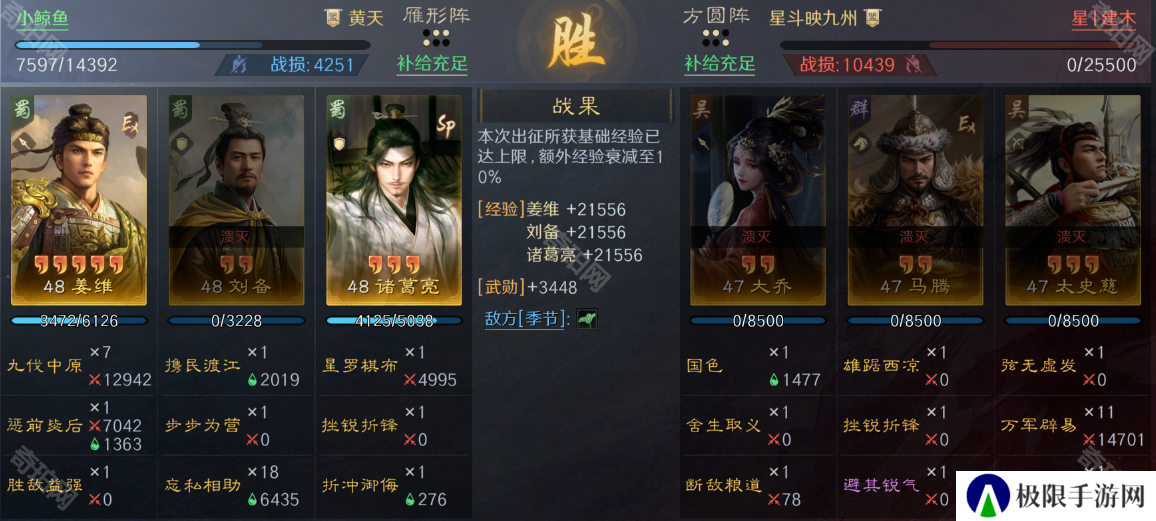Click the season icon next to 敌方[季节]
The height and width of the screenshot is (521, 1156).
(x=587, y=319)
